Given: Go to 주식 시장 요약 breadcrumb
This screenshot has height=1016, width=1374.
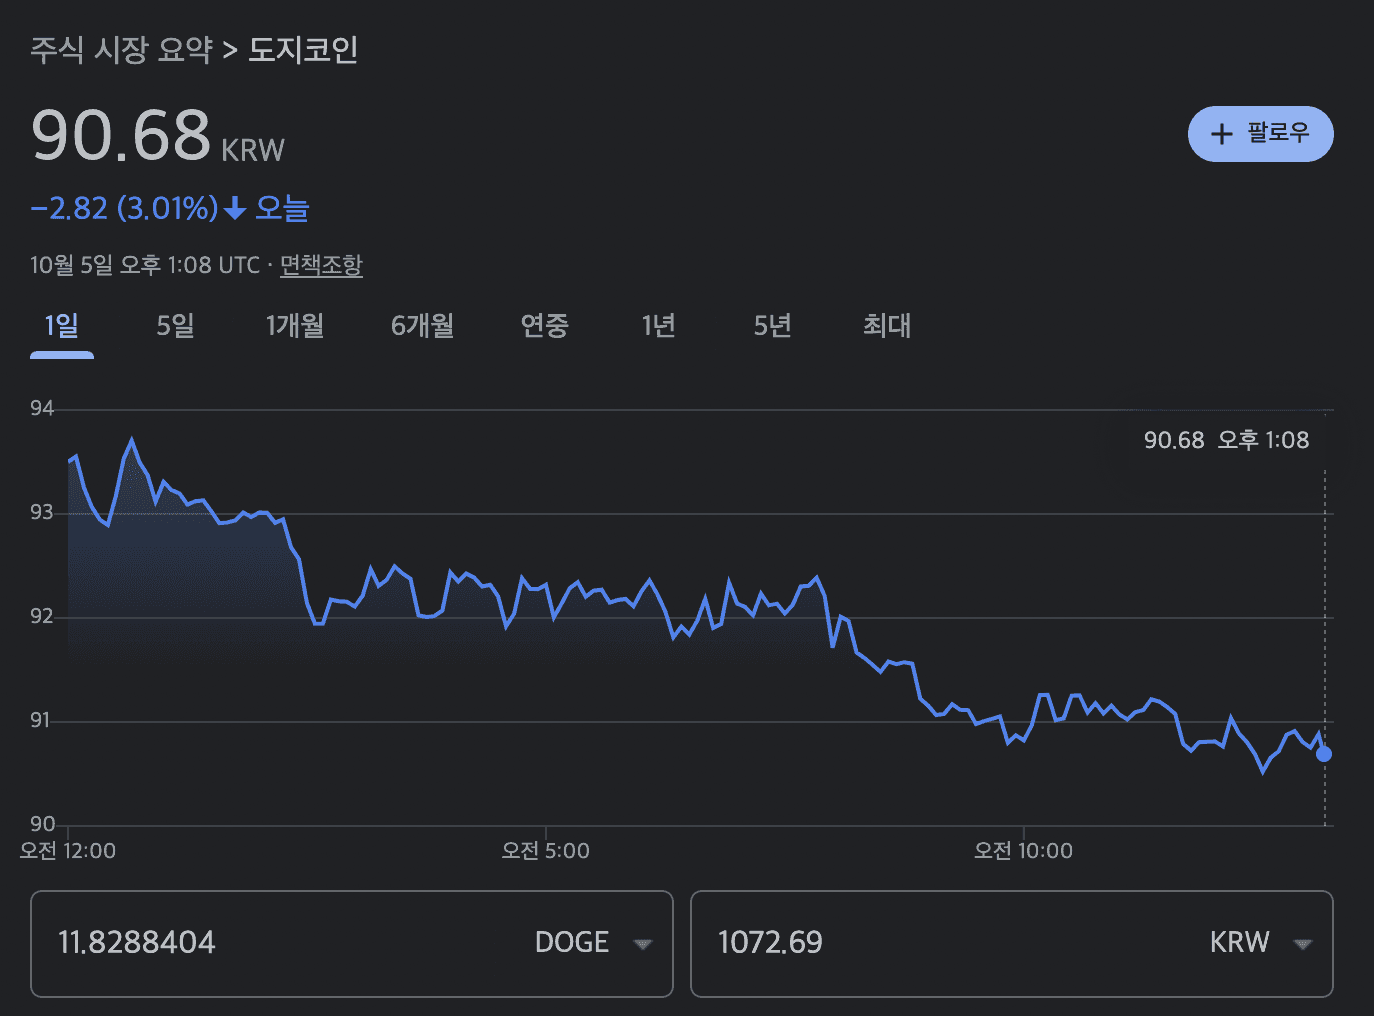Looking at the screenshot, I should tap(121, 49).
